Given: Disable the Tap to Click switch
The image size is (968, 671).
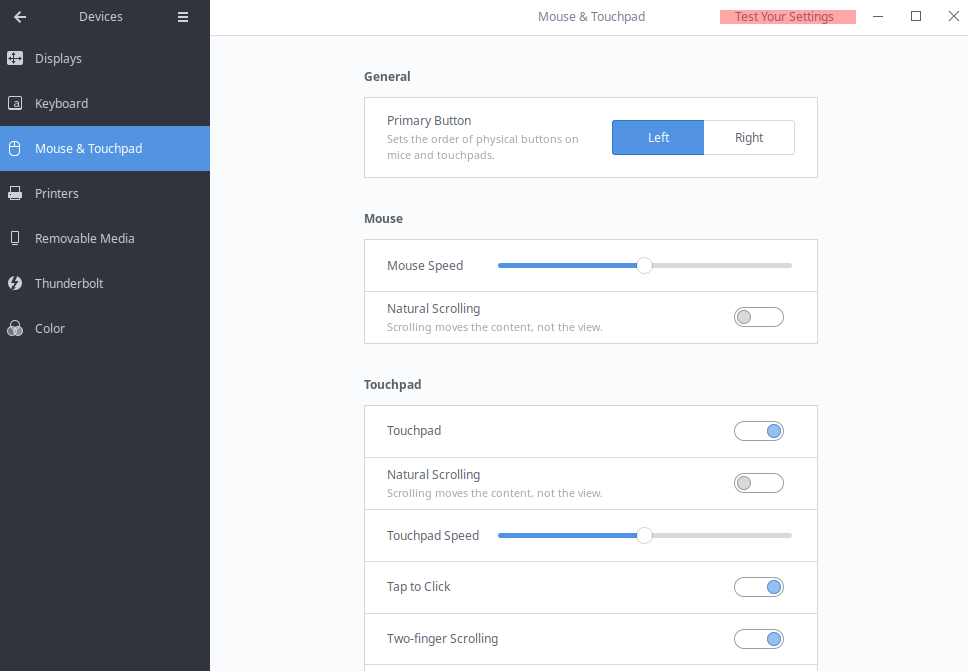Looking at the screenshot, I should (758, 587).
